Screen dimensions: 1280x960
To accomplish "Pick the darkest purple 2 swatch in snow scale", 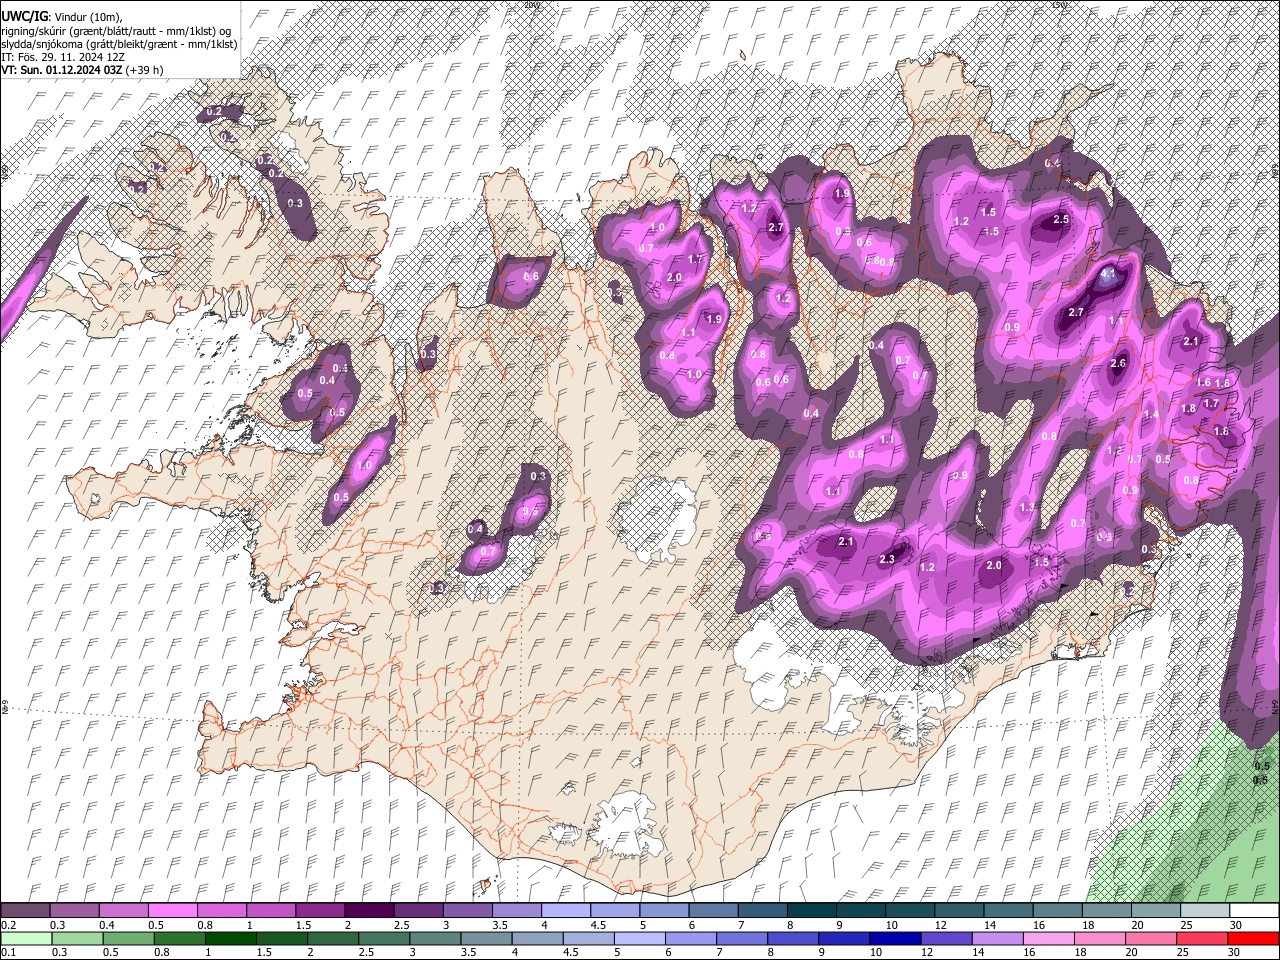I will point(368,910).
